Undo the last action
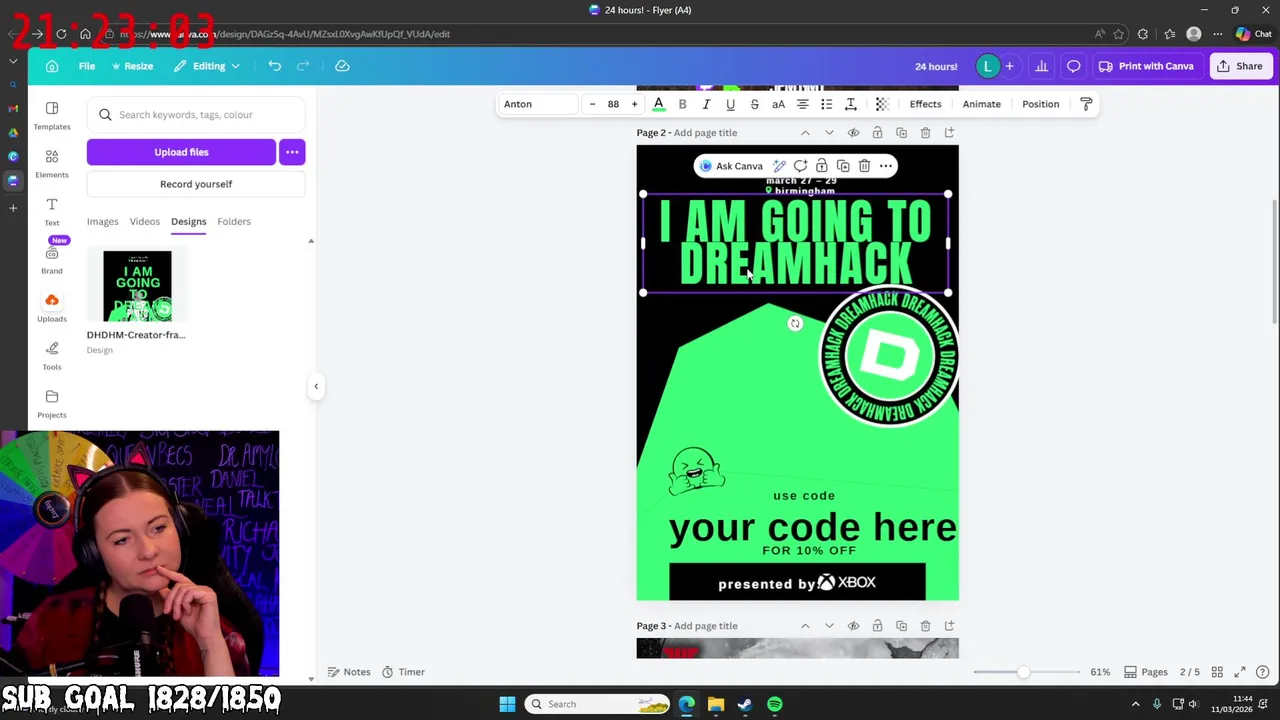The image size is (1280, 720). tap(274, 66)
